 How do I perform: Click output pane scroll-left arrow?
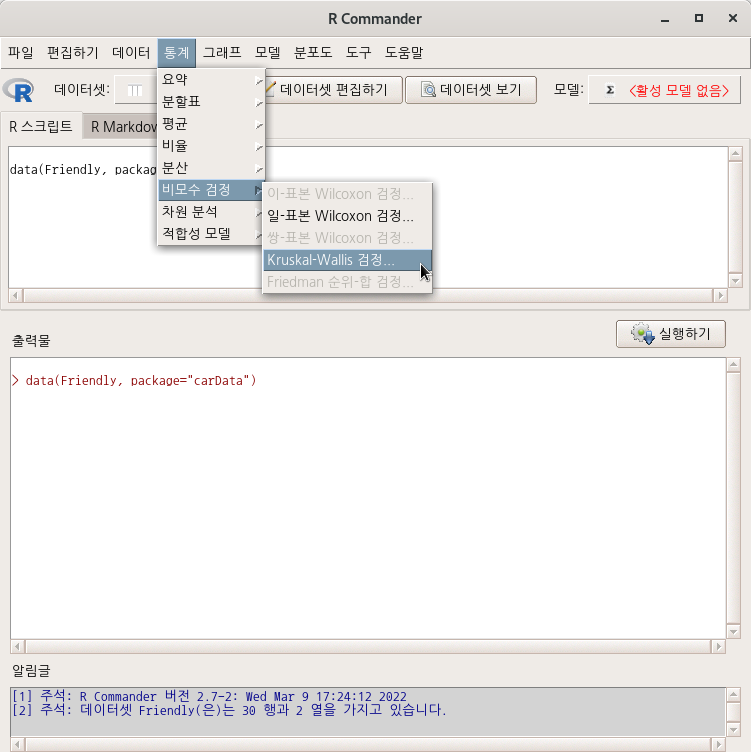(17, 646)
